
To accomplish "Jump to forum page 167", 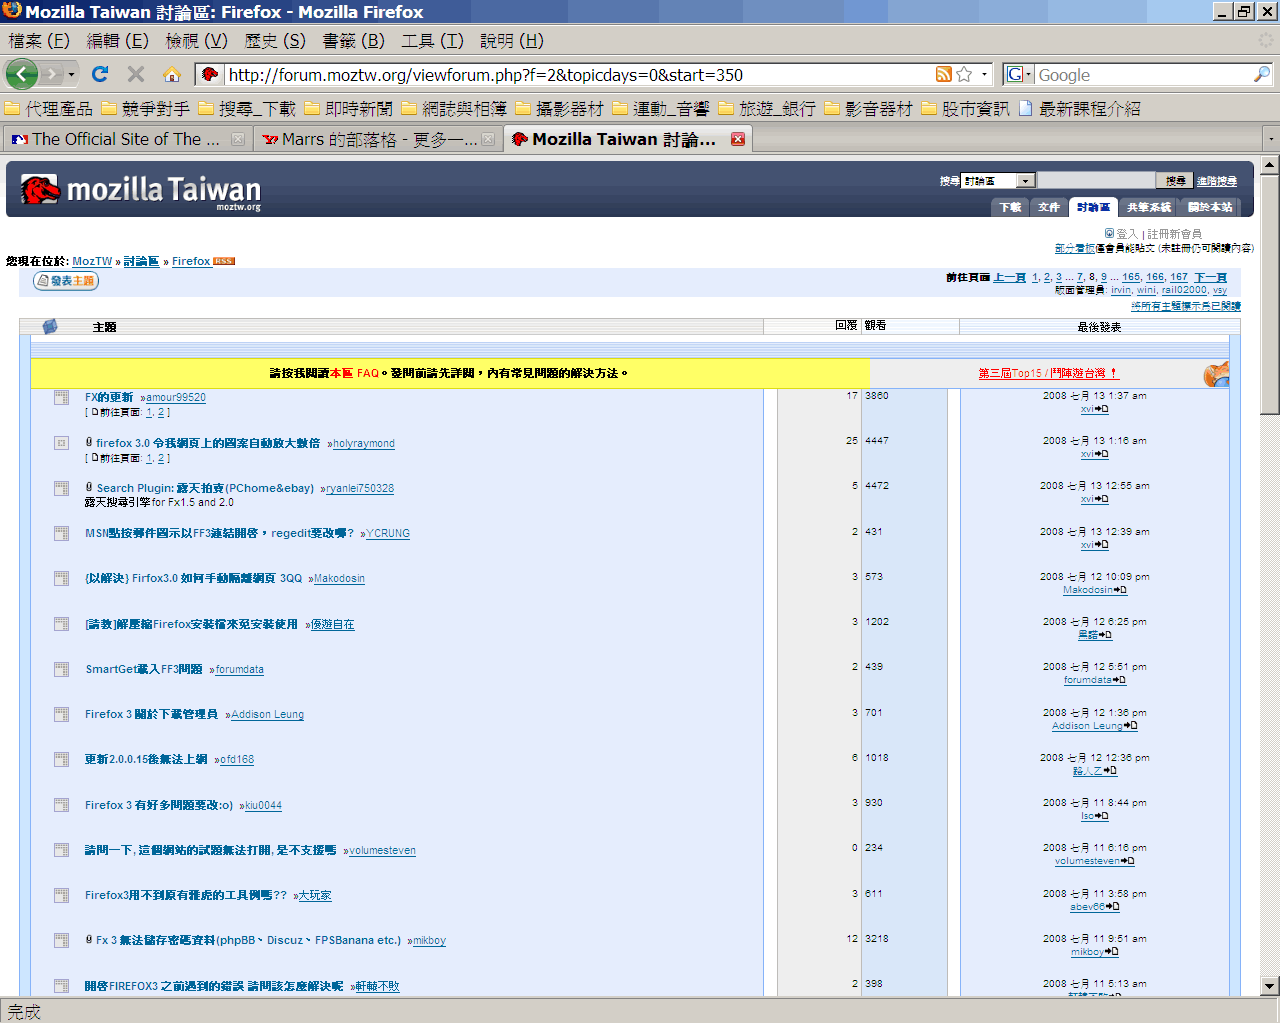I will 1179,277.
